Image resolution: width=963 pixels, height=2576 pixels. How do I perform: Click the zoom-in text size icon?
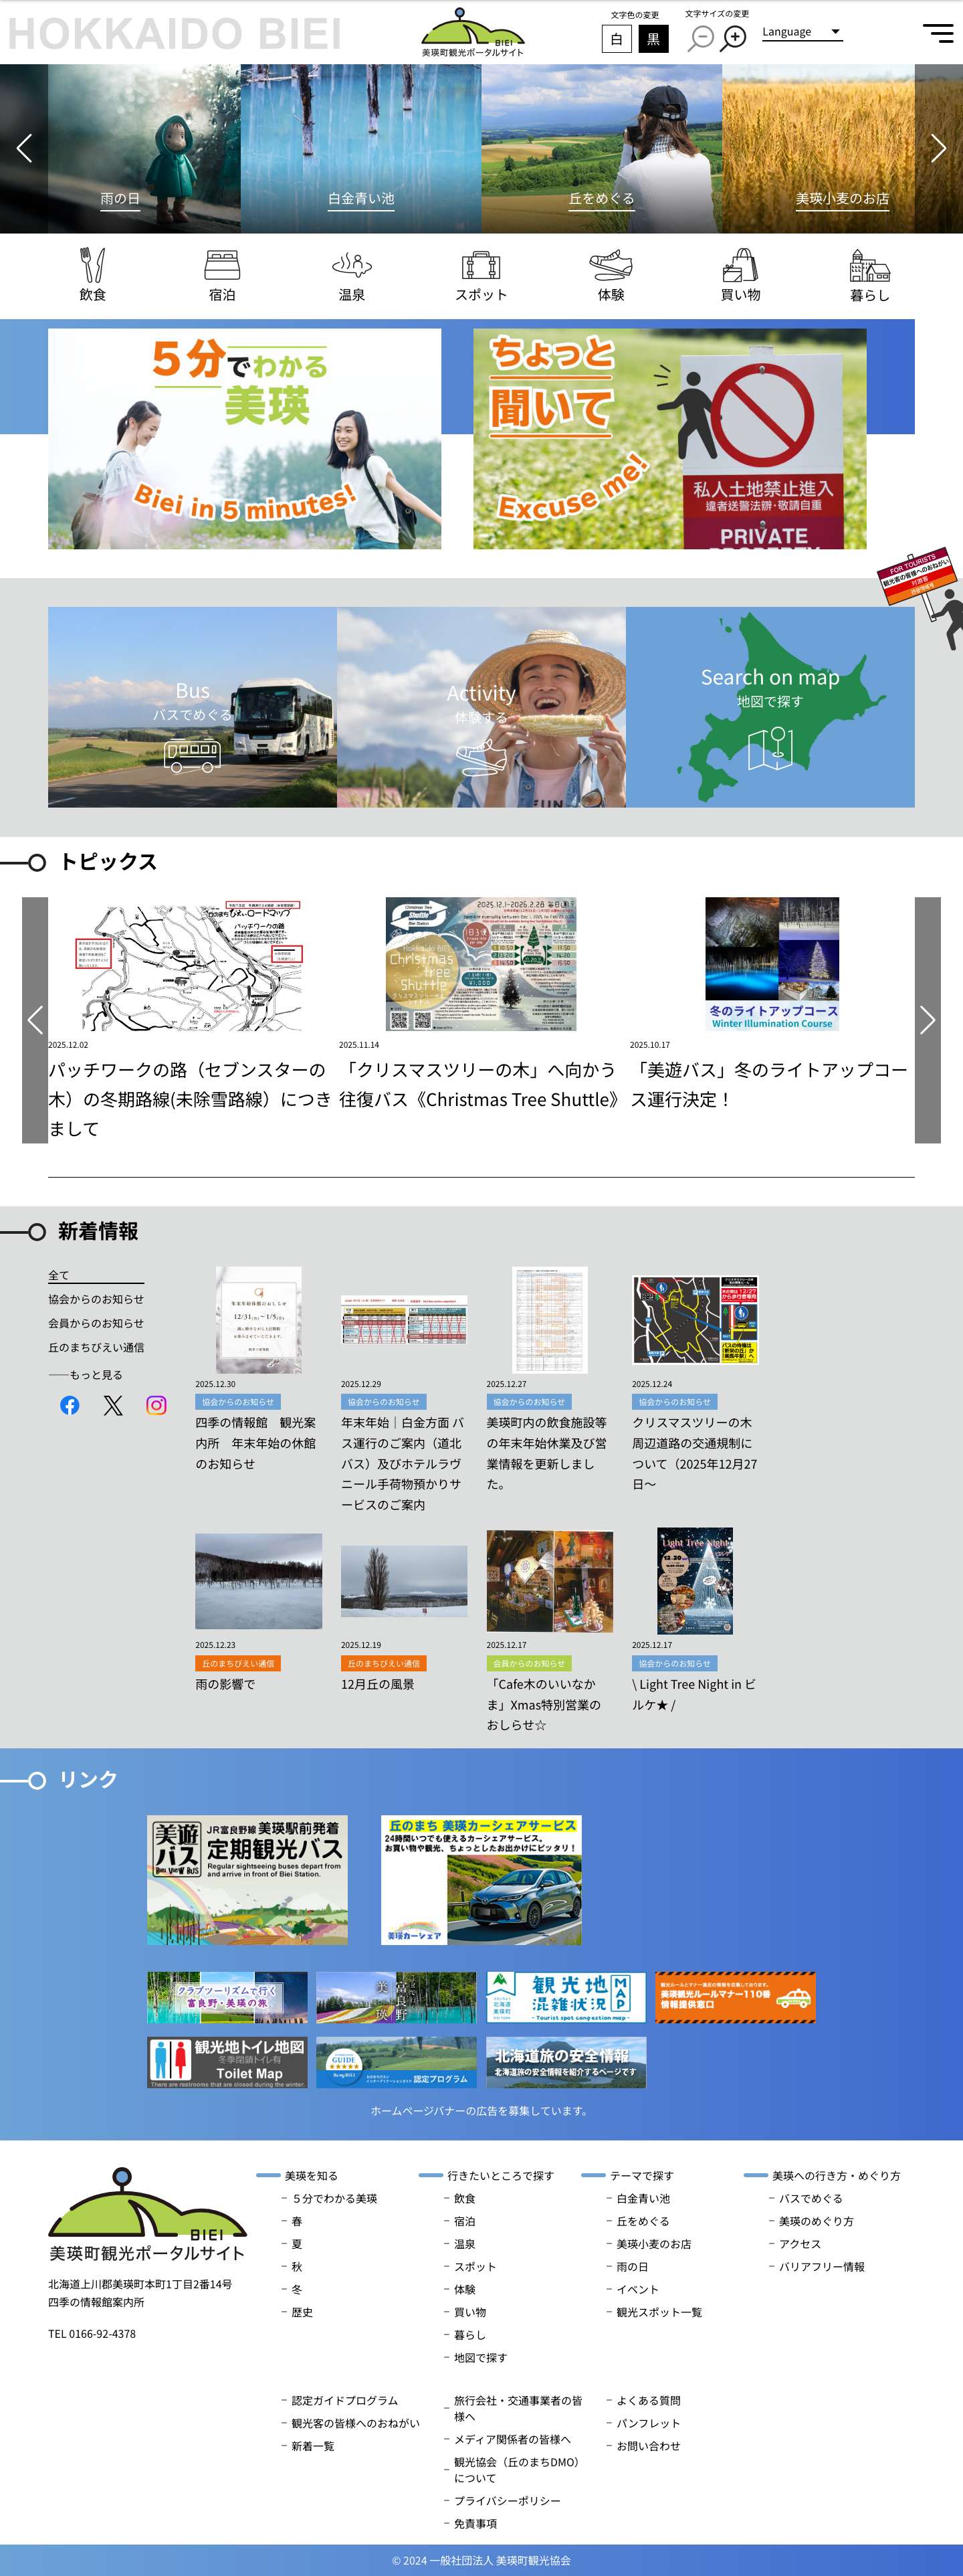734,38
